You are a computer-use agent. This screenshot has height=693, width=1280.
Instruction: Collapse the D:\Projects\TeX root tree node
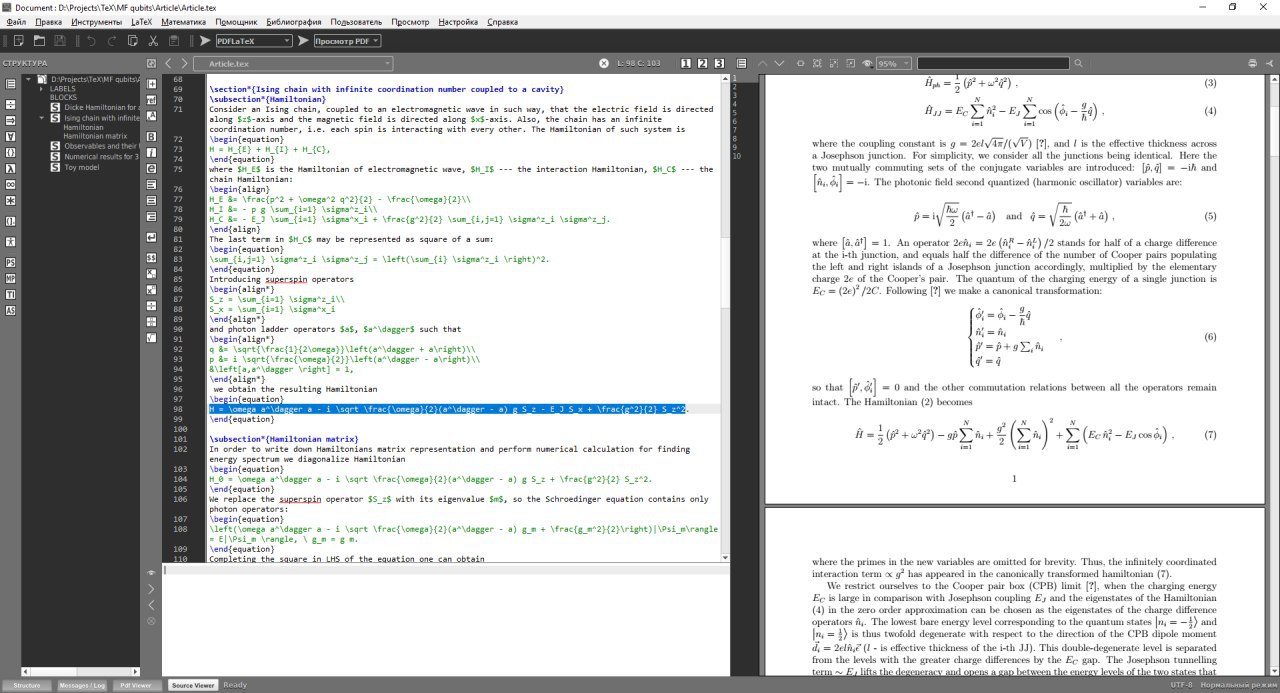point(28,79)
